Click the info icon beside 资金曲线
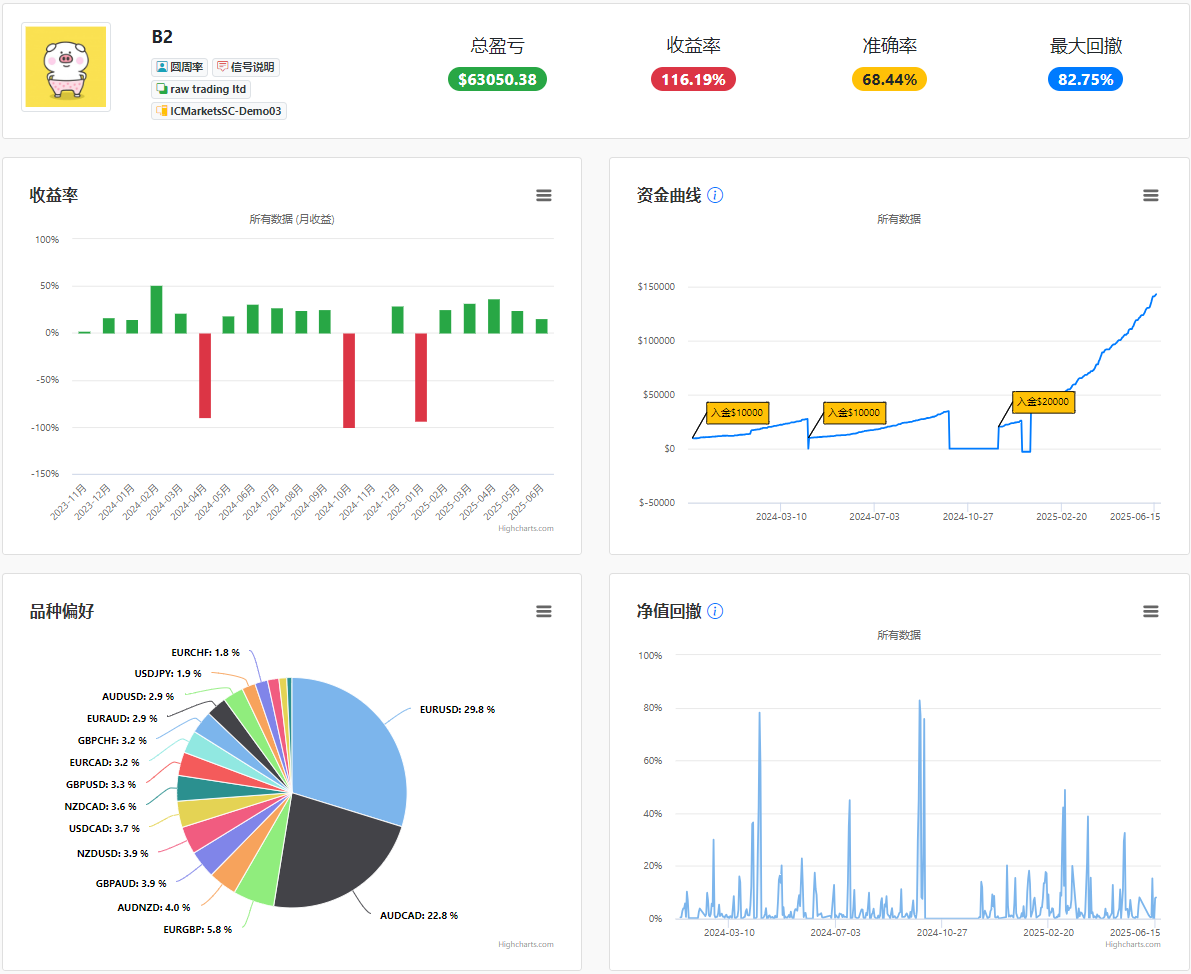1191x974 pixels. (x=715, y=195)
